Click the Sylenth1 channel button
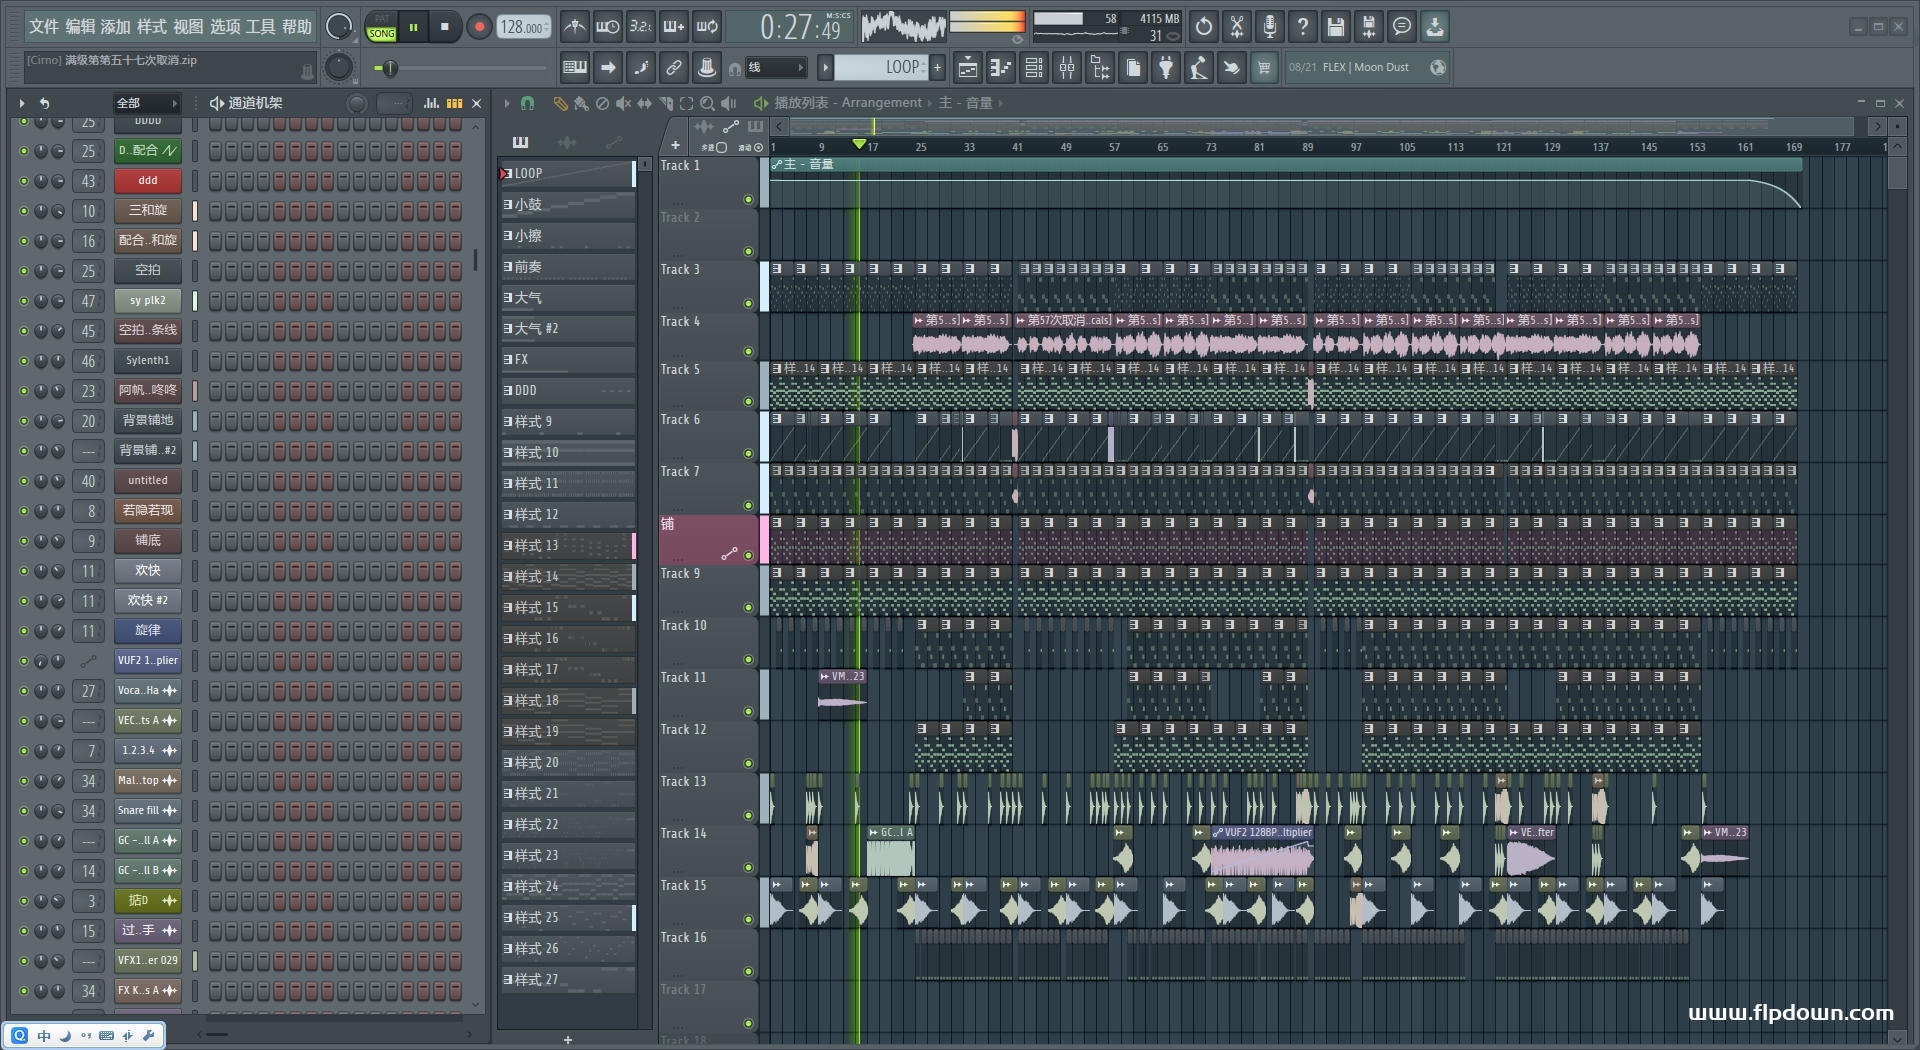This screenshot has height=1050, width=1920. coord(147,361)
